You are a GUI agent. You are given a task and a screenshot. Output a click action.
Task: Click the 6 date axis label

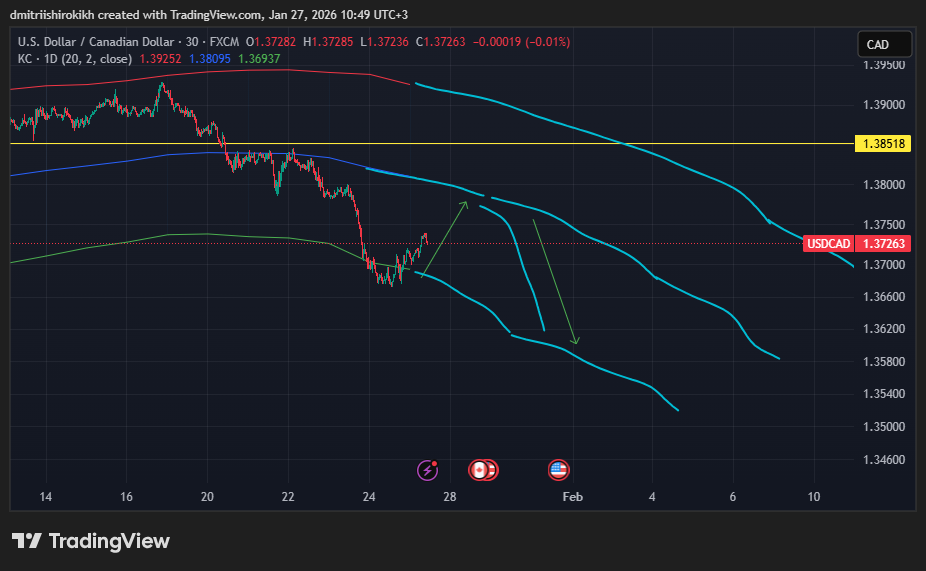point(733,497)
